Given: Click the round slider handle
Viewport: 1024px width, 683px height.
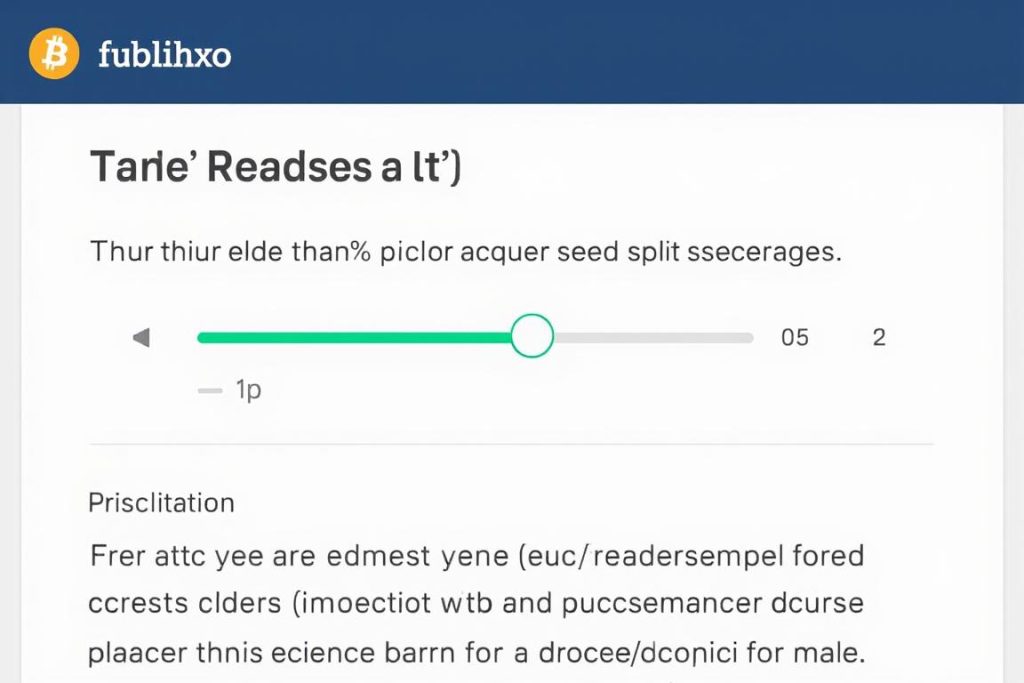Looking at the screenshot, I should tap(532, 336).
